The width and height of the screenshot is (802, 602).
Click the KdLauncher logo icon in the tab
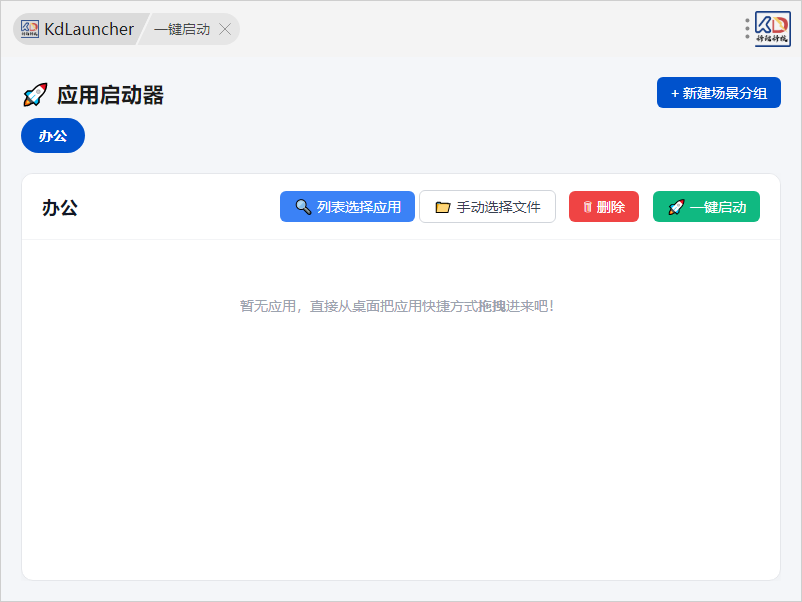click(x=30, y=29)
